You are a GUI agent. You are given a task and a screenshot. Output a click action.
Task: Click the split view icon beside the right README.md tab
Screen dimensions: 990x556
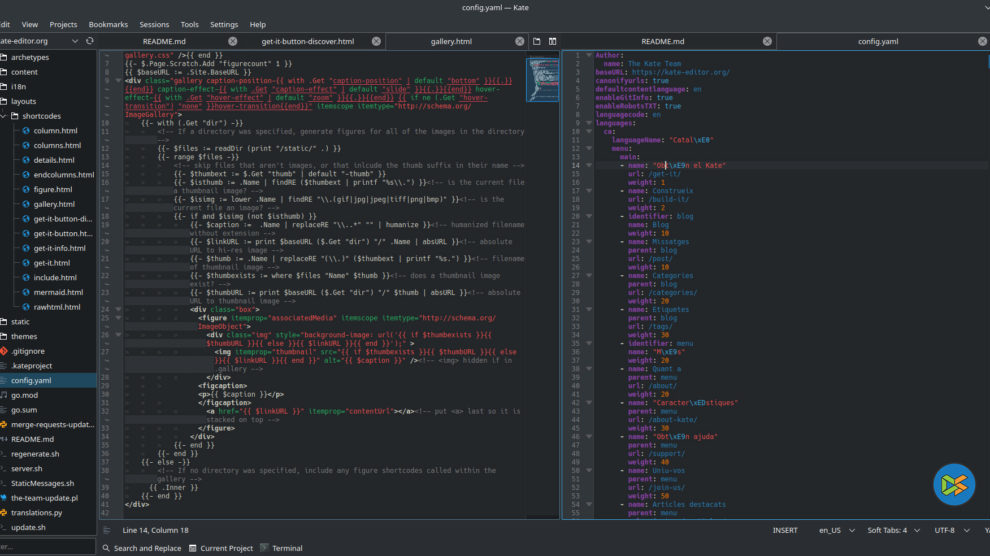[551, 41]
